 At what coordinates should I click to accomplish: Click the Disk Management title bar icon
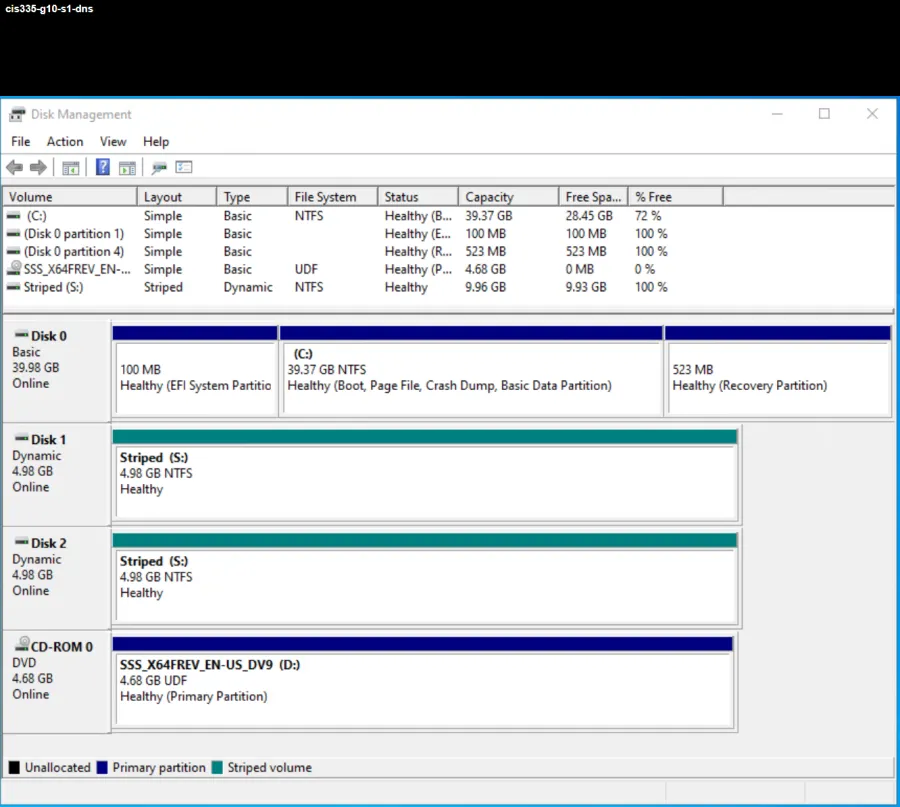coord(17,114)
